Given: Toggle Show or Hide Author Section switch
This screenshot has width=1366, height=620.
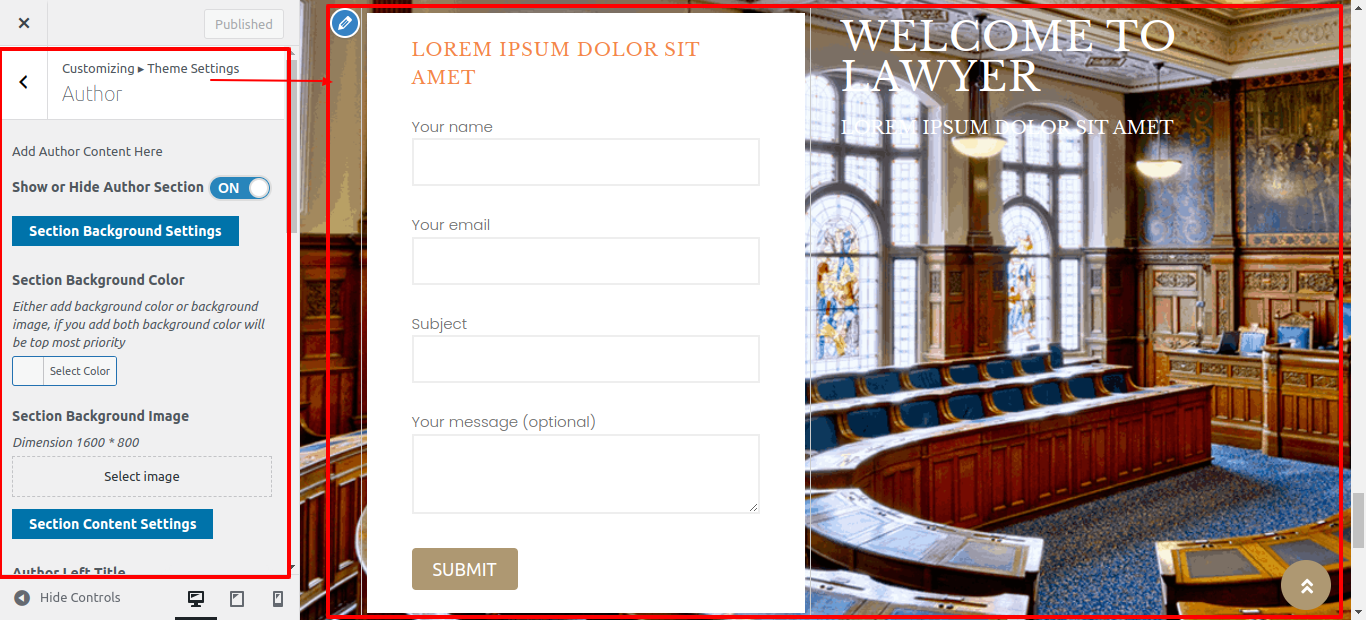Looking at the screenshot, I should tap(240, 188).
